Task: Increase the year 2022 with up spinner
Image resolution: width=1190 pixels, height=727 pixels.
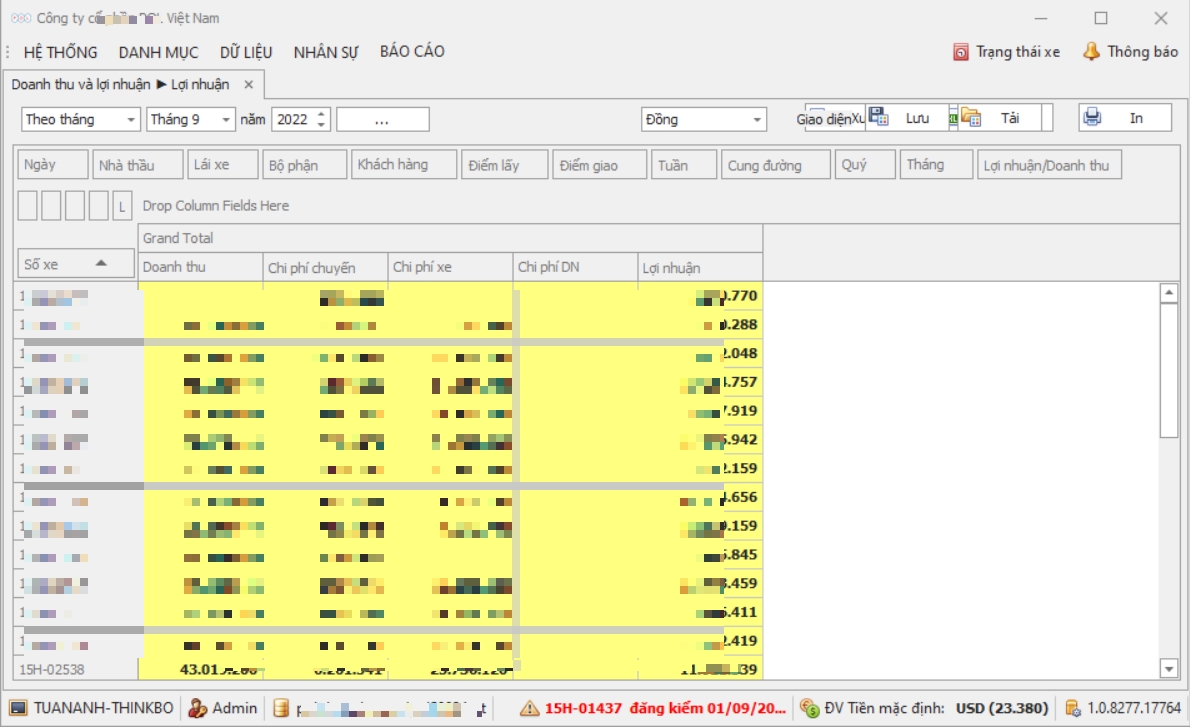Action: click(x=321, y=114)
